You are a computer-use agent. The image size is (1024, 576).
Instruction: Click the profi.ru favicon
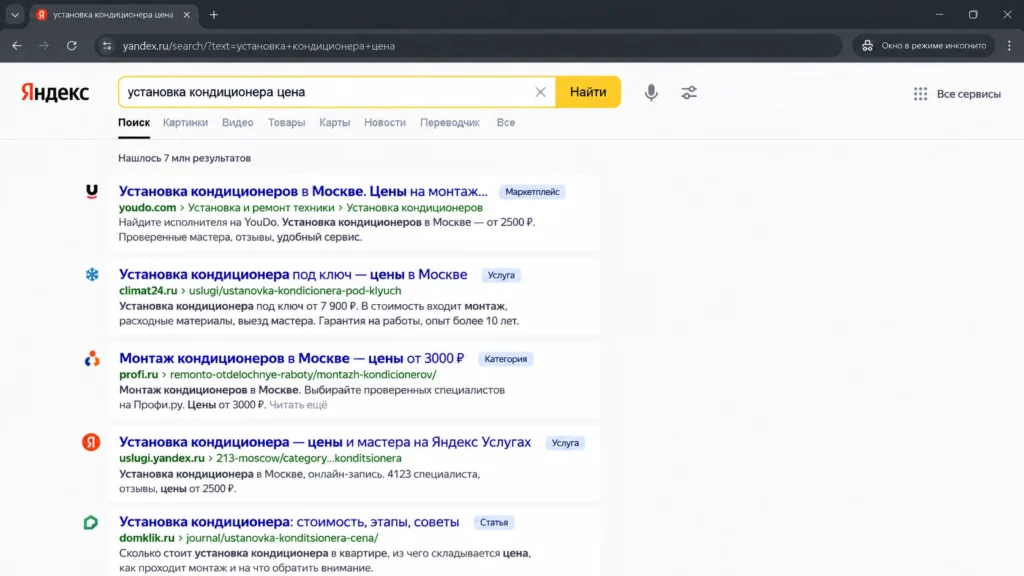[92, 359]
